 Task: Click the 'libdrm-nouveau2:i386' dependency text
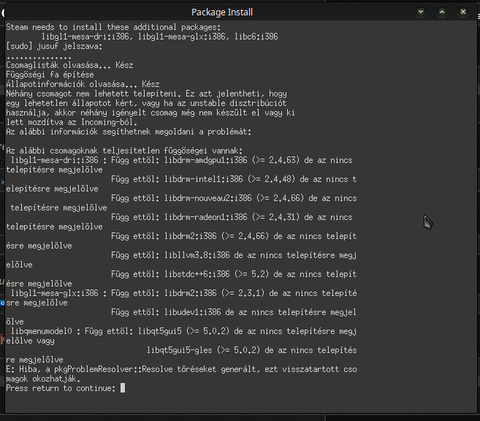point(208,198)
